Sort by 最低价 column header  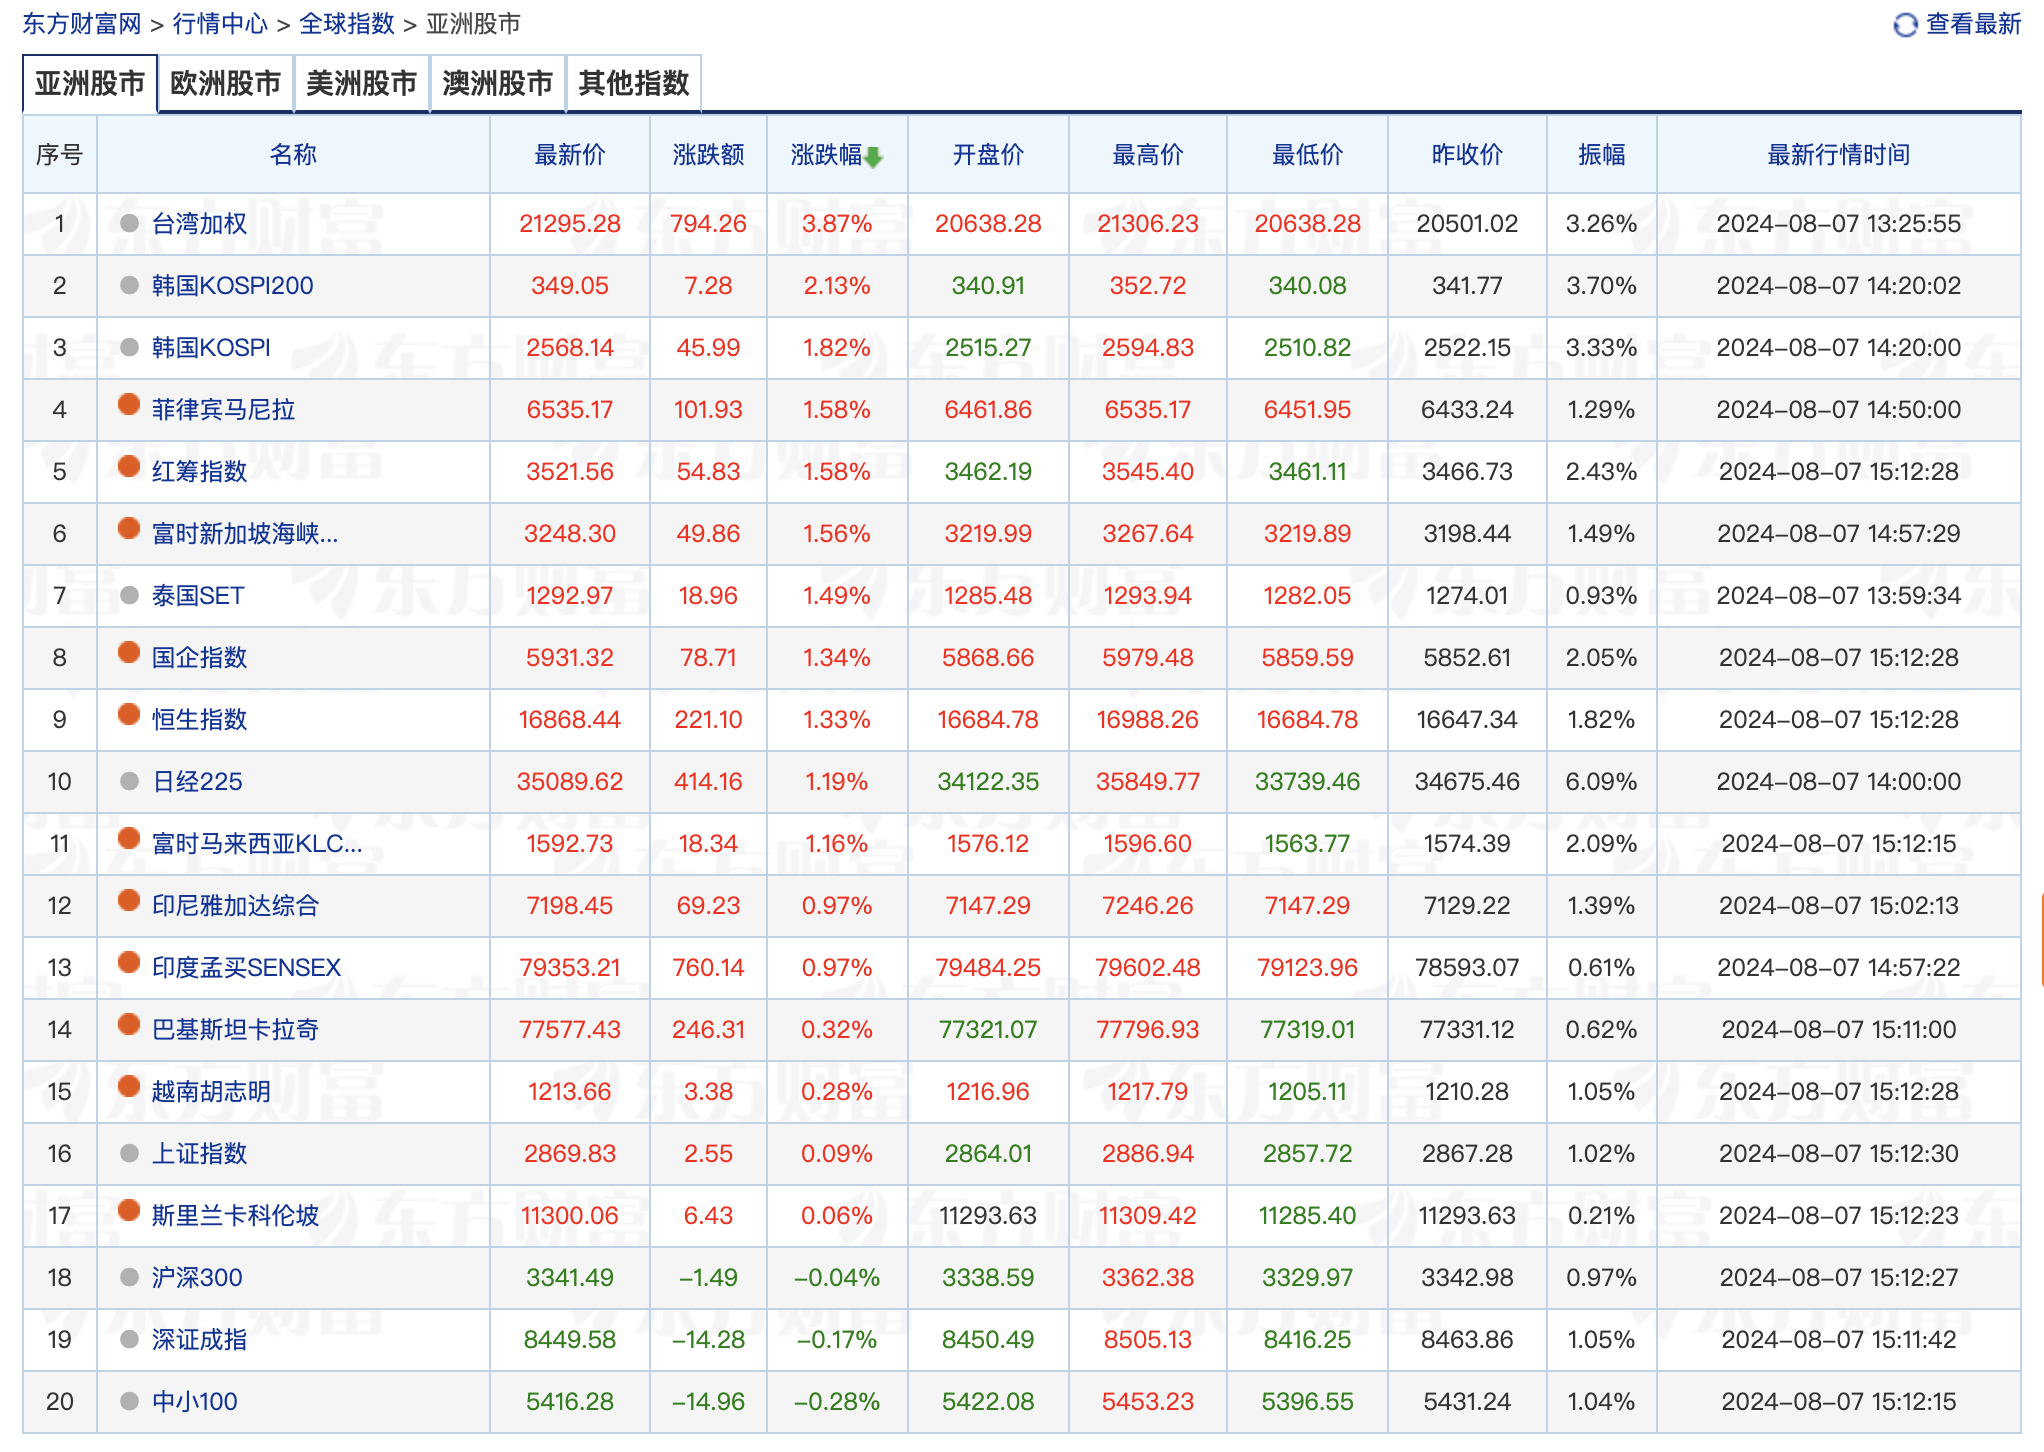[x=1308, y=155]
